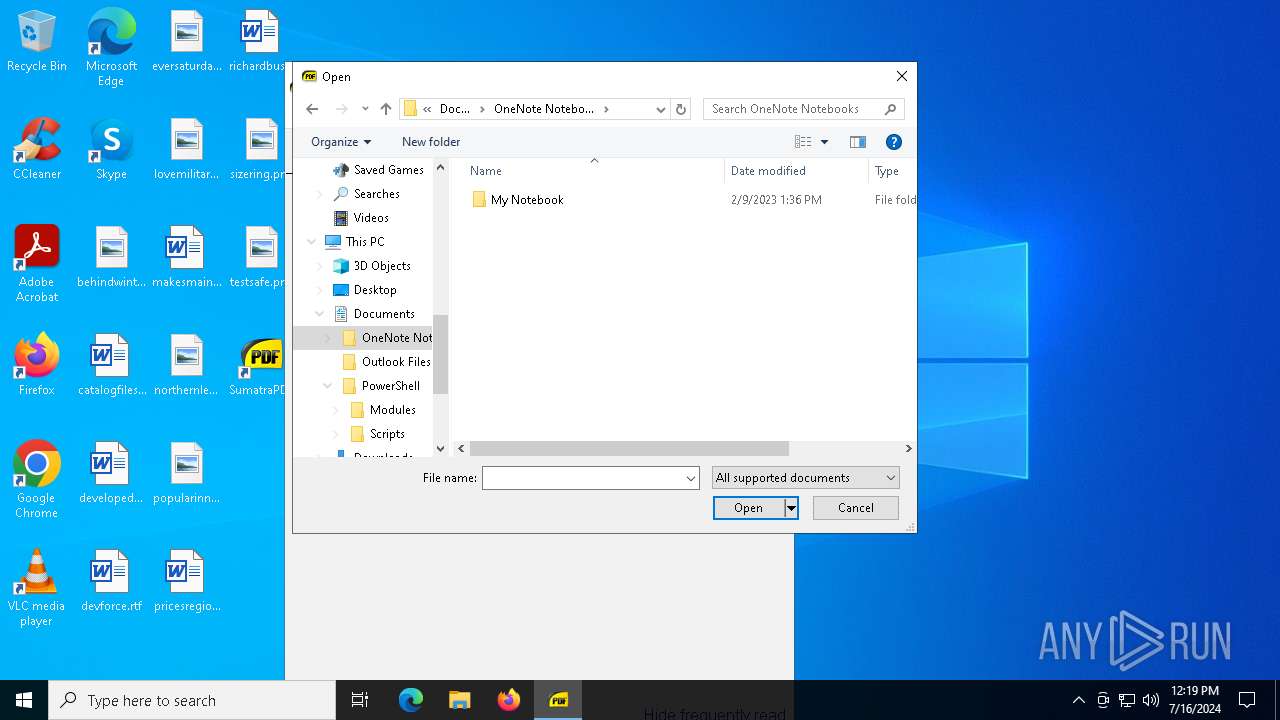Expand the address bar path dropdown
The height and width of the screenshot is (720, 1280).
[x=660, y=109]
